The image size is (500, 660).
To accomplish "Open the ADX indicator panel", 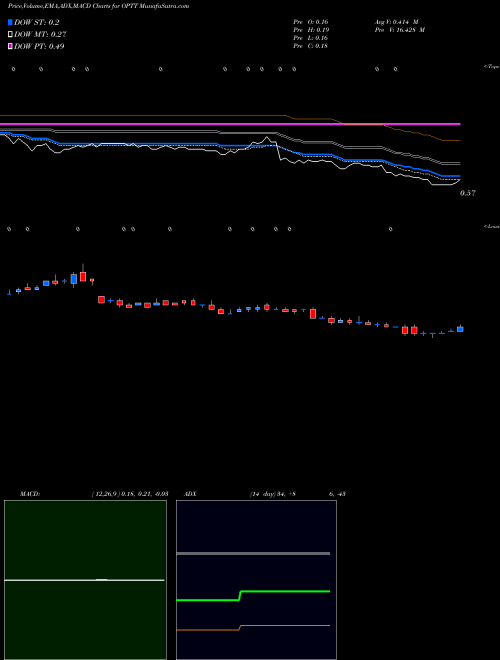I will pos(256,580).
